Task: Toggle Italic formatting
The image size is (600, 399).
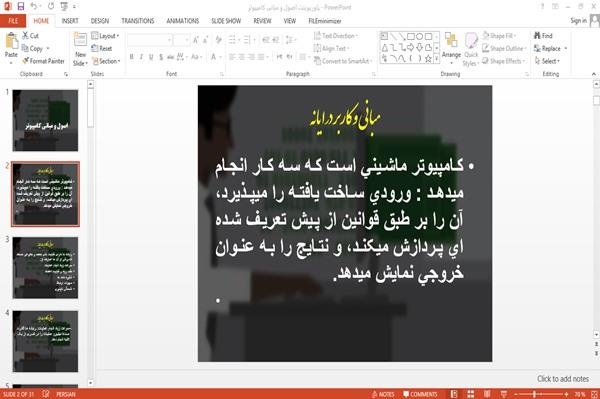Action: 141,57
